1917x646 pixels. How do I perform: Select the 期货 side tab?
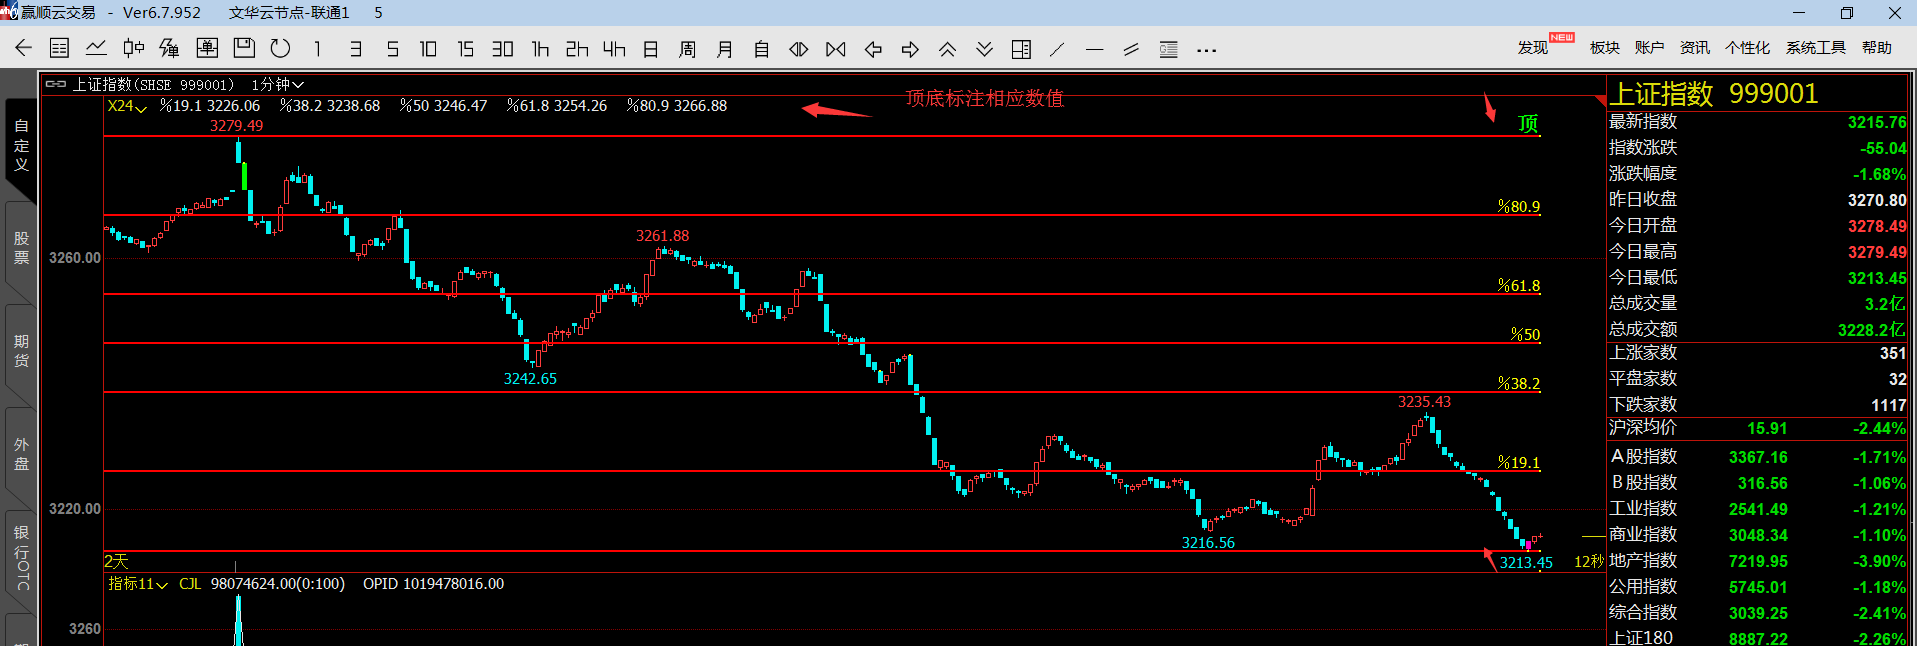tap(21, 351)
